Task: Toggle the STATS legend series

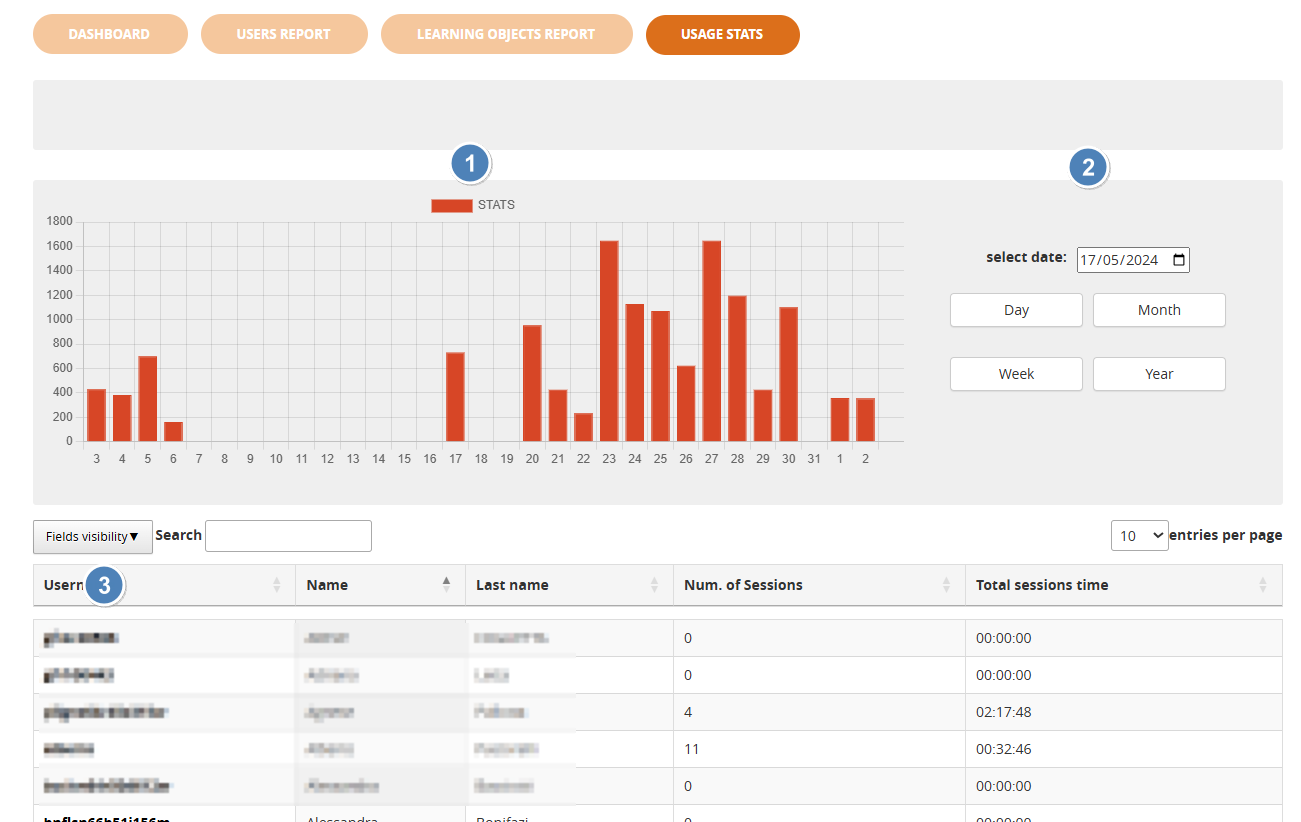Action: click(x=473, y=205)
